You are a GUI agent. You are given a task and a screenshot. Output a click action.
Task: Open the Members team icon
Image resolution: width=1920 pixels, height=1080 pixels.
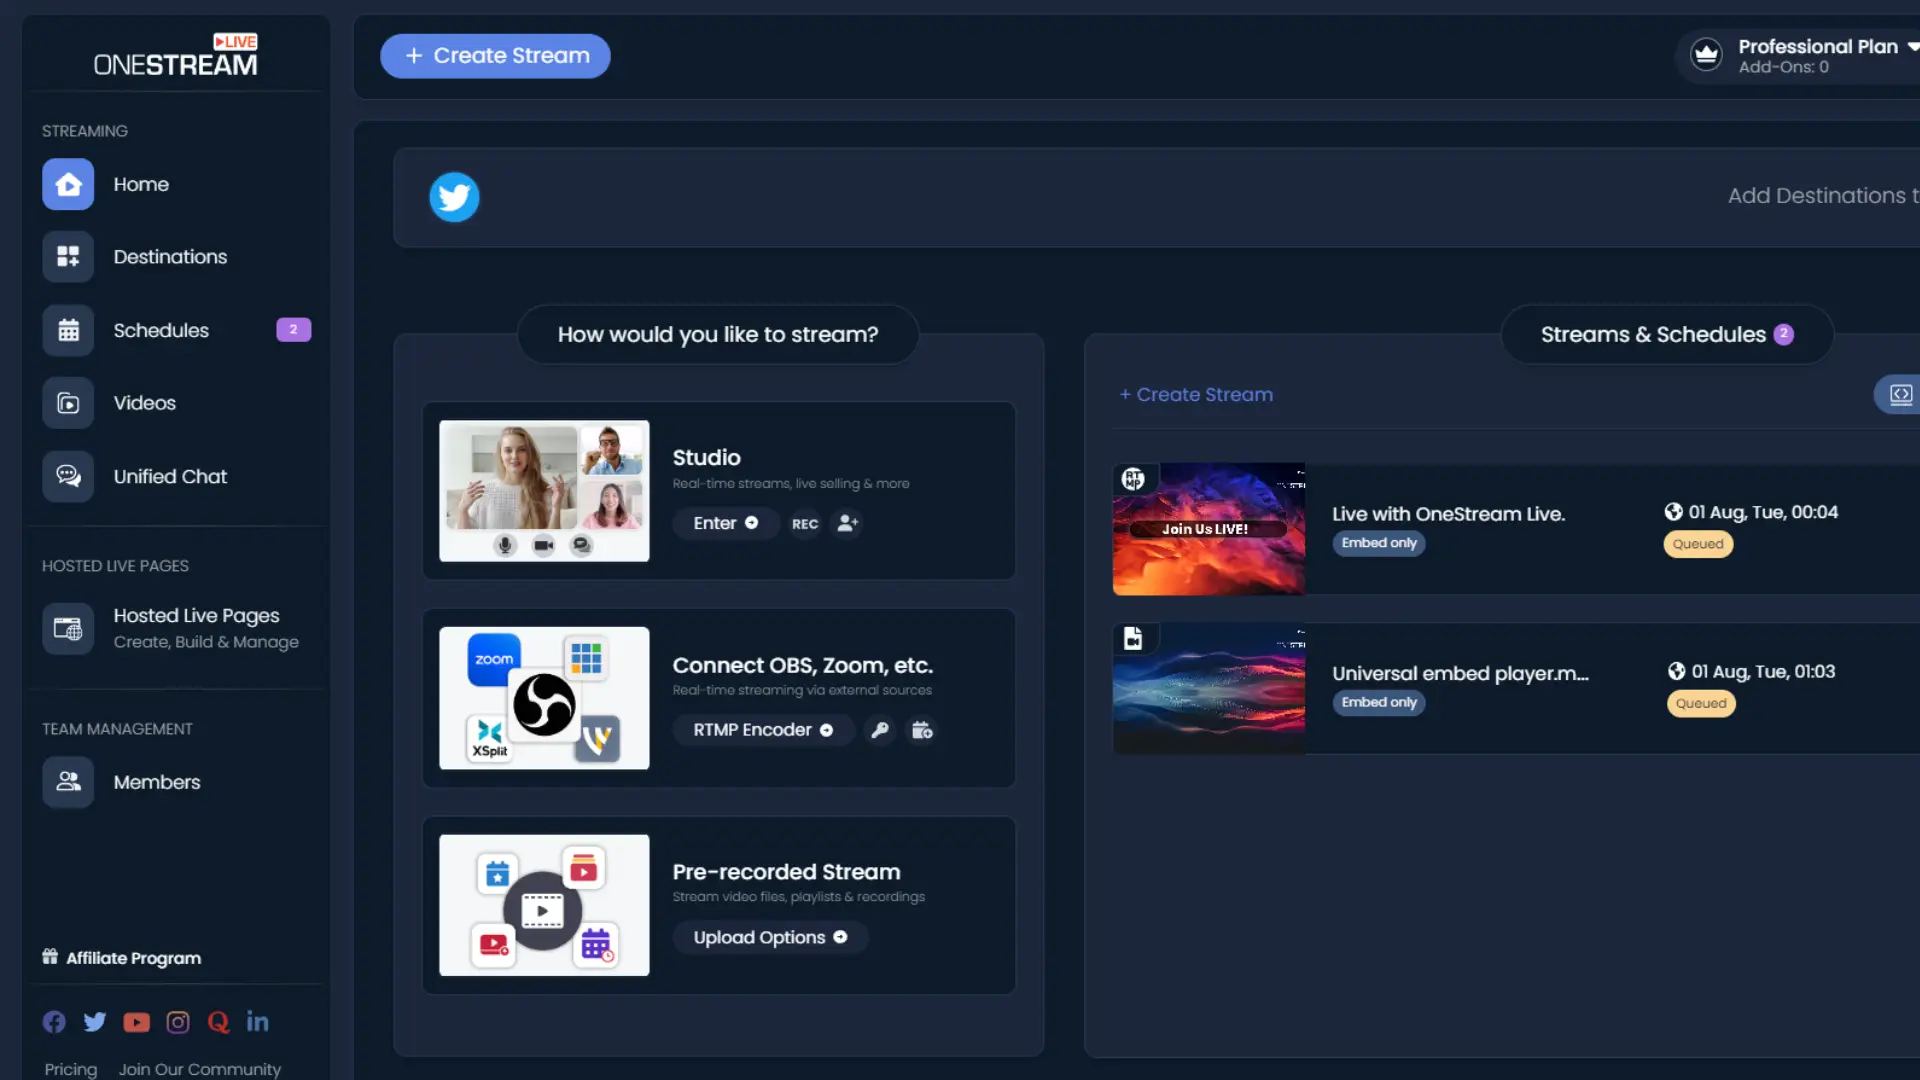pos(68,782)
